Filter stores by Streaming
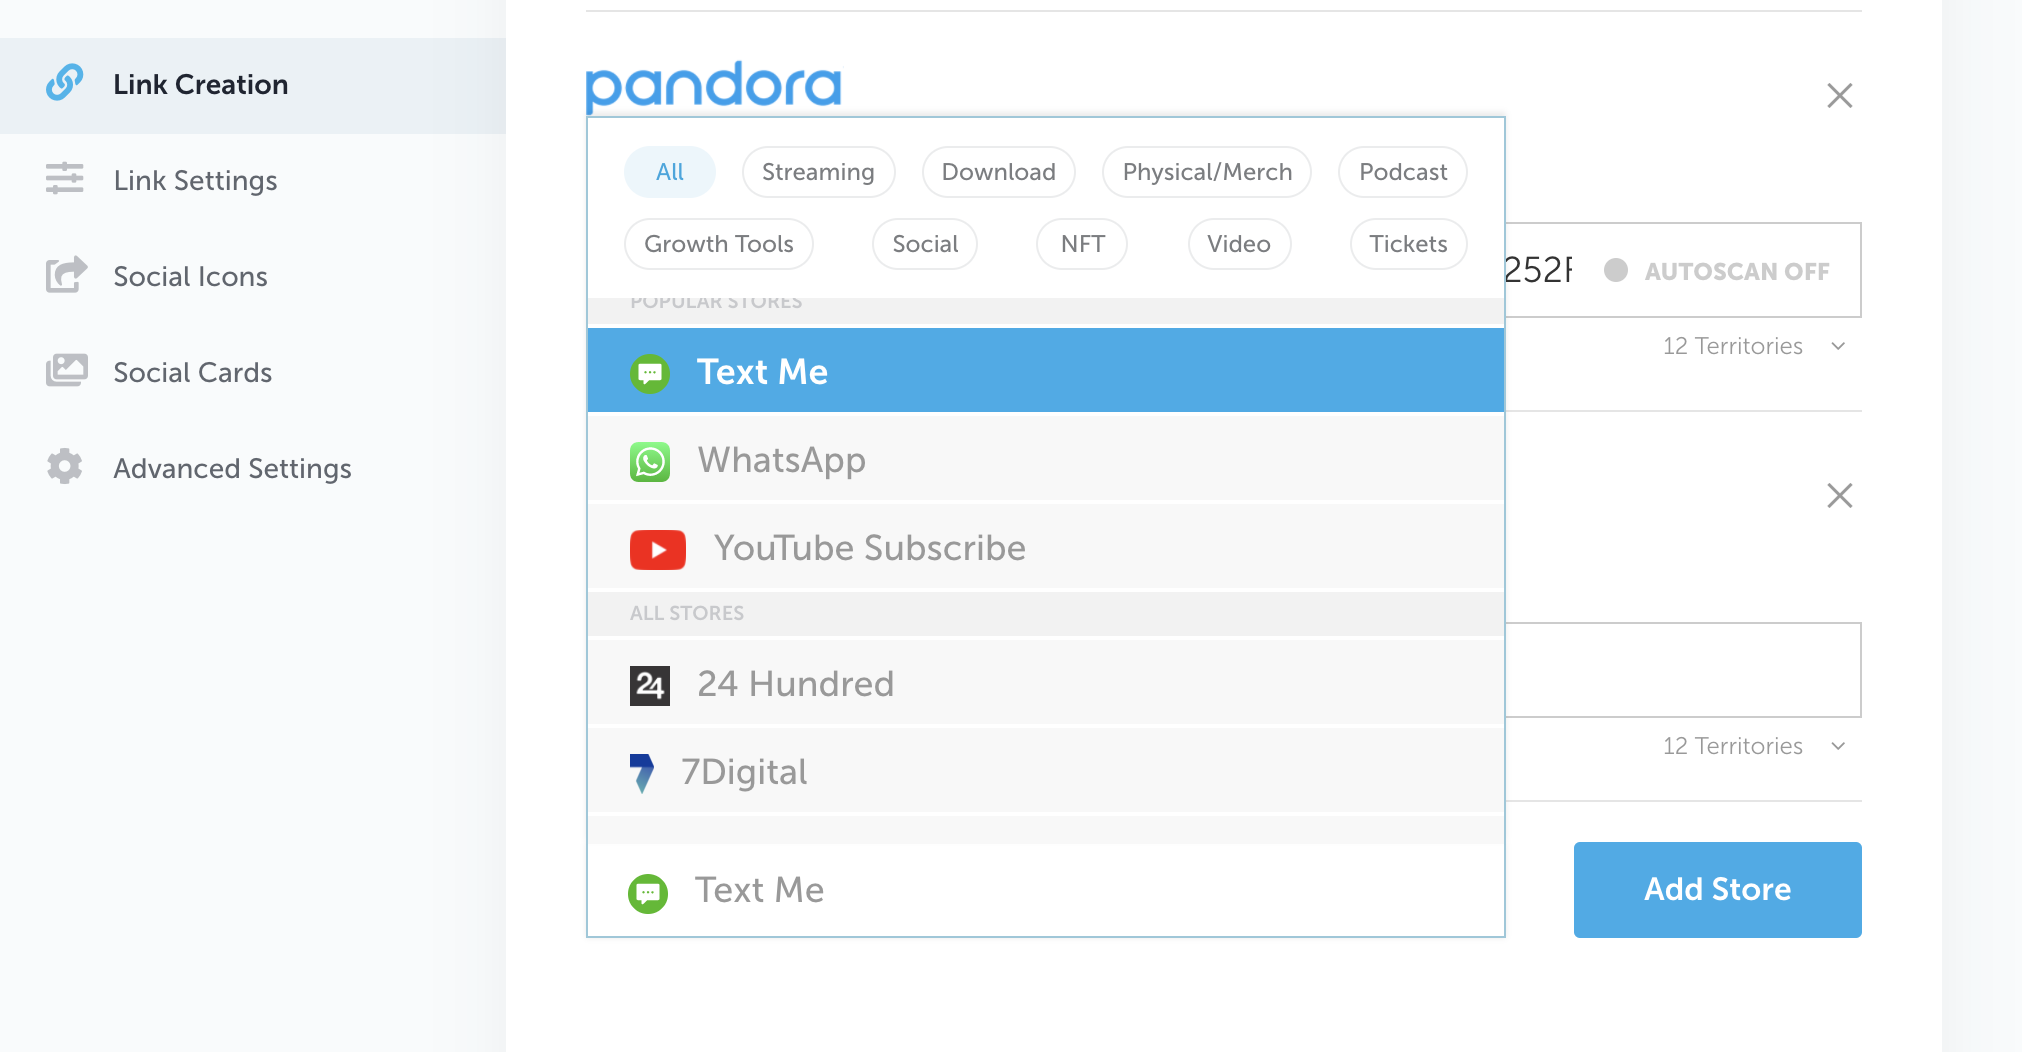Image resolution: width=2022 pixels, height=1052 pixels. pyautogui.click(x=818, y=172)
